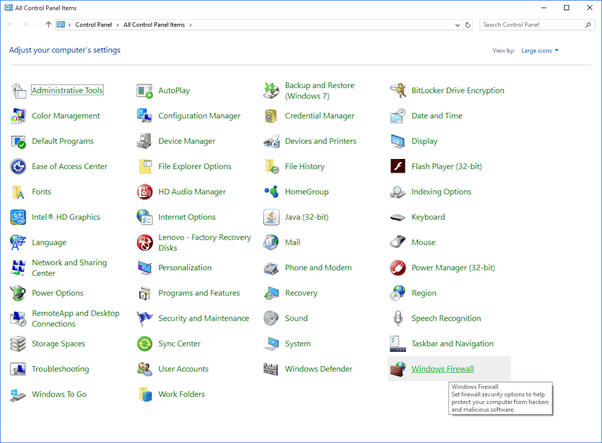This screenshot has width=602, height=443.
Task: Open the Indexing Options link
Action: pos(441,192)
